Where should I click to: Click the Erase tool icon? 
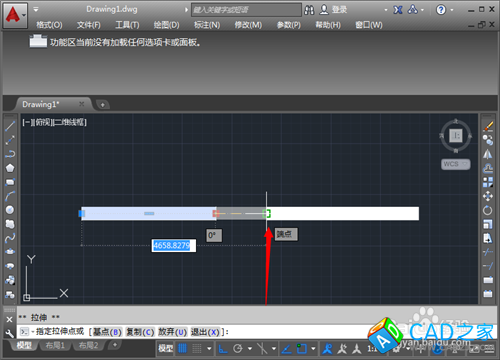[x=488, y=126]
